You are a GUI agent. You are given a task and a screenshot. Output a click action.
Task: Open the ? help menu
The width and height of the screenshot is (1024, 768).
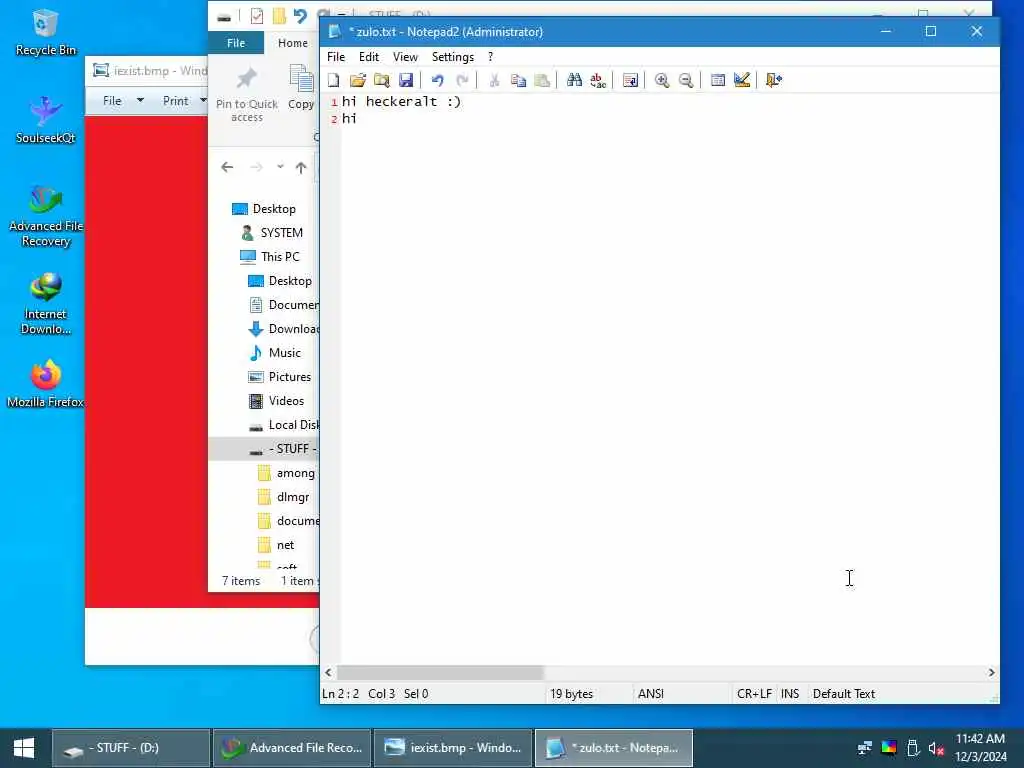pyautogui.click(x=490, y=57)
